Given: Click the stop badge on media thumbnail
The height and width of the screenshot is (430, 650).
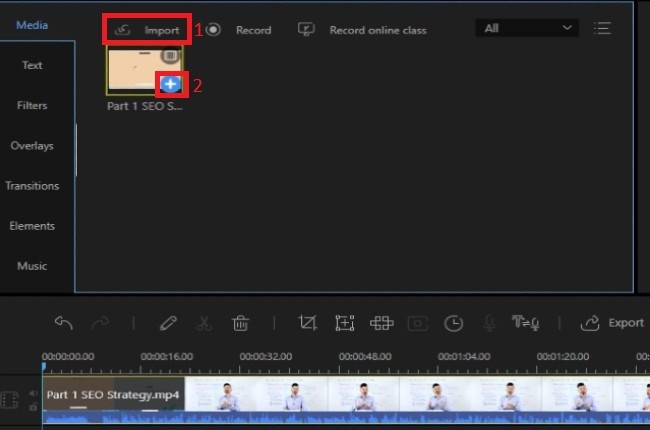Looking at the screenshot, I should click(170, 56).
